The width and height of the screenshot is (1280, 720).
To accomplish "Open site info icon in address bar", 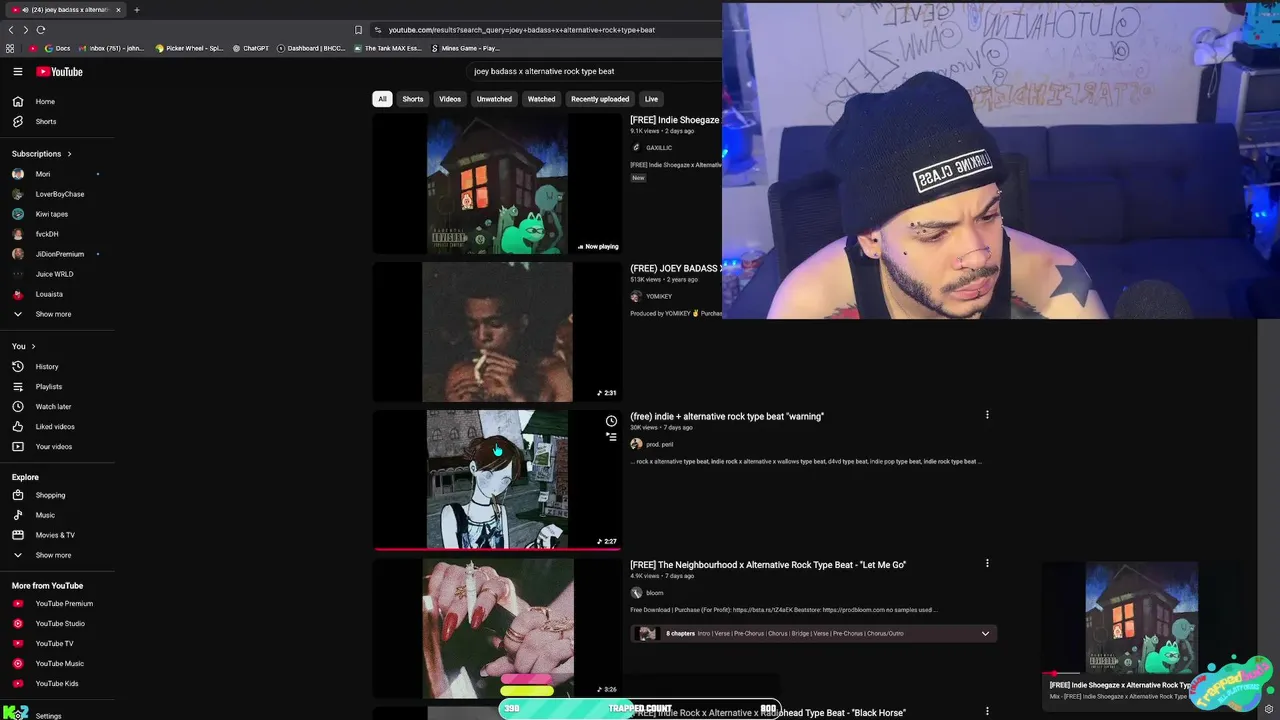I will point(378,30).
